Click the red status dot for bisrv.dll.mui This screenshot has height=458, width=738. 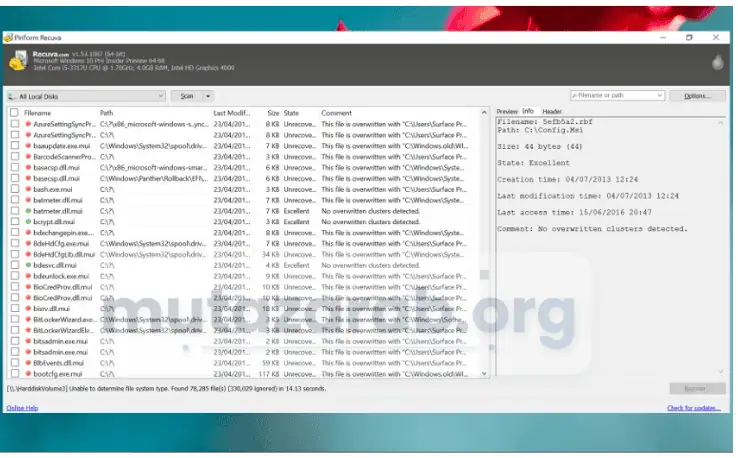(28, 308)
